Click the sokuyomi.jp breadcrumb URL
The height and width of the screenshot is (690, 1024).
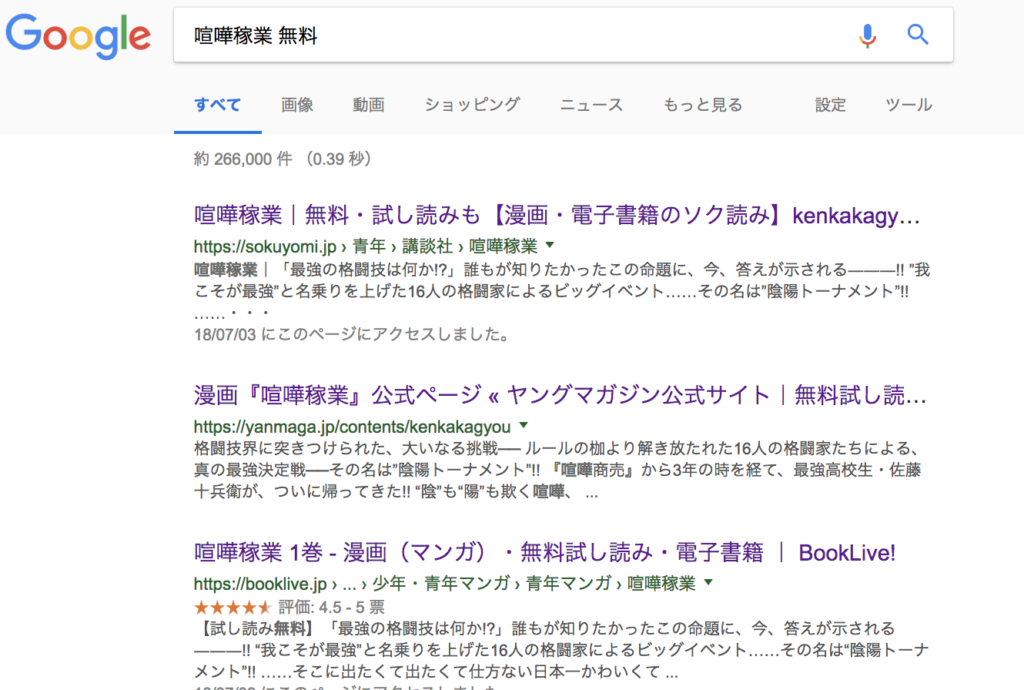[366, 246]
